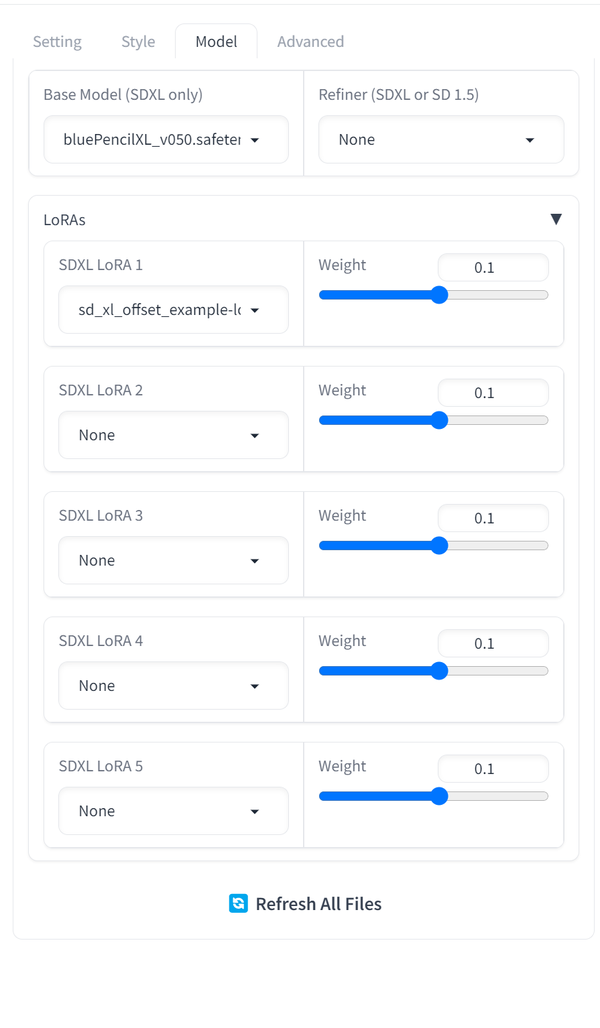Image resolution: width=600 pixels, height=1028 pixels.
Task: Open the Base Model dropdown
Action: pyautogui.click(x=165, y=139)
